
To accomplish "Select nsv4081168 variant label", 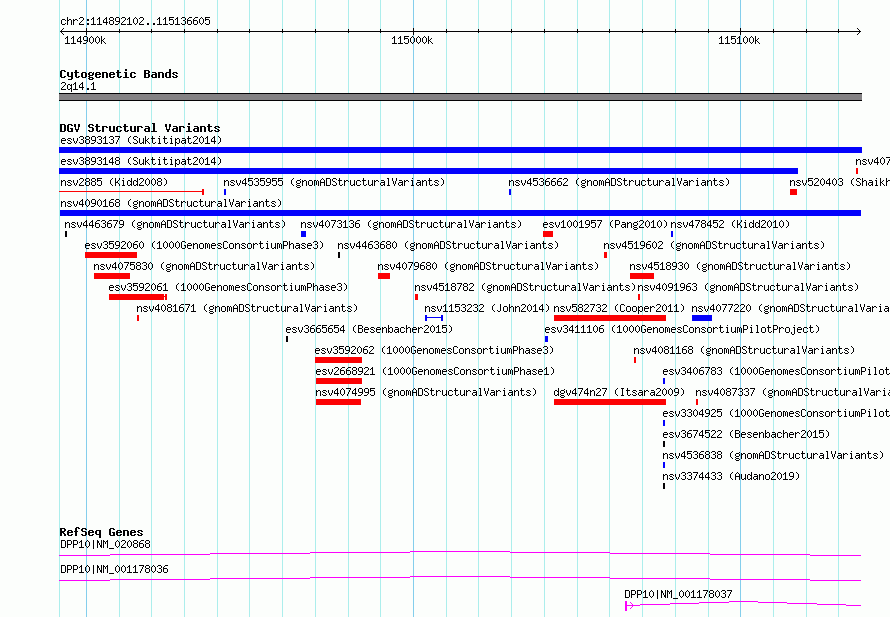I will (x=744, y=350).
